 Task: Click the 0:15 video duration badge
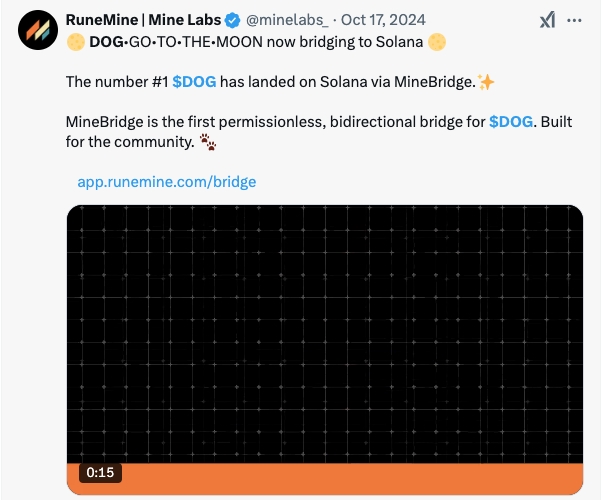(100, 472)
